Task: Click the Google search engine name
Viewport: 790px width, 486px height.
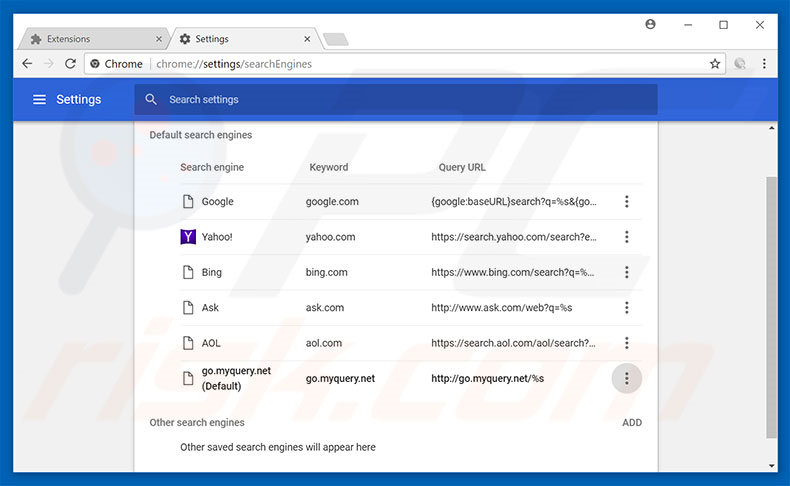Action: pos(218,201)
